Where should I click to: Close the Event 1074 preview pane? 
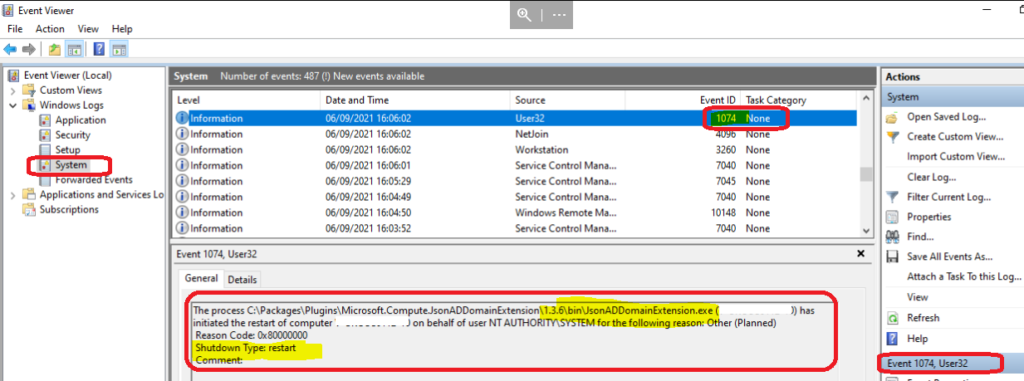861,253
